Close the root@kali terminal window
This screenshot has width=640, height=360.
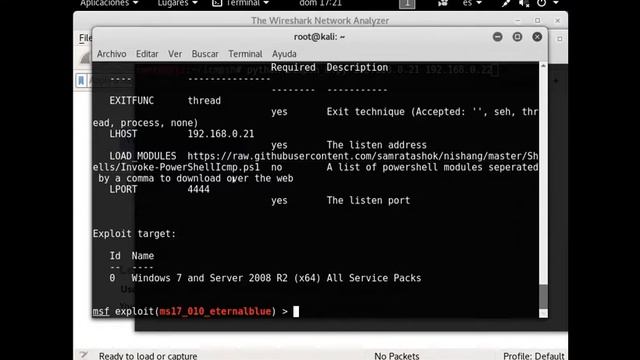click(537, 37)
